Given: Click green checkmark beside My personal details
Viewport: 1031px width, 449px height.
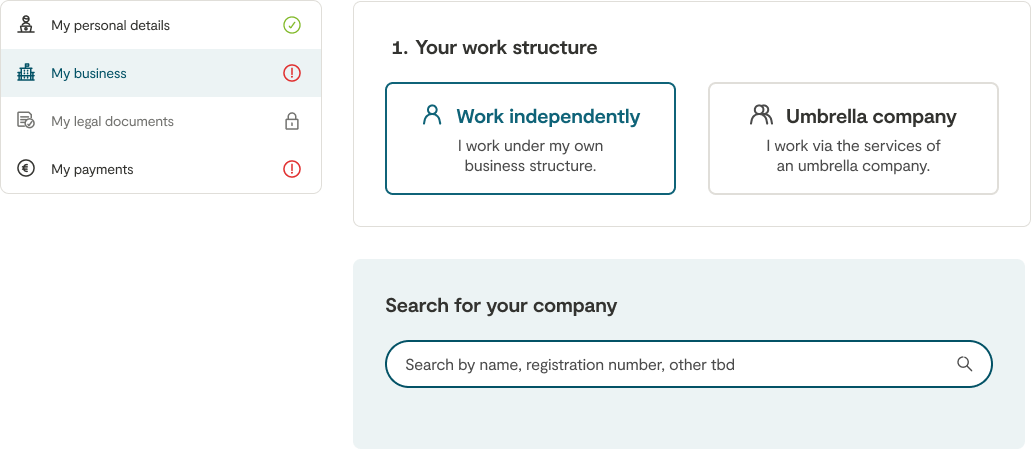Looking at the screenshot, I should click(x=292, y=25).
